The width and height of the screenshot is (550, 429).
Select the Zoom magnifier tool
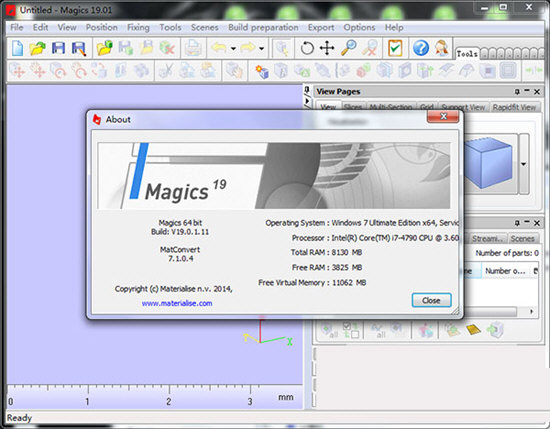pyautogui.click(x=348, y=47)
